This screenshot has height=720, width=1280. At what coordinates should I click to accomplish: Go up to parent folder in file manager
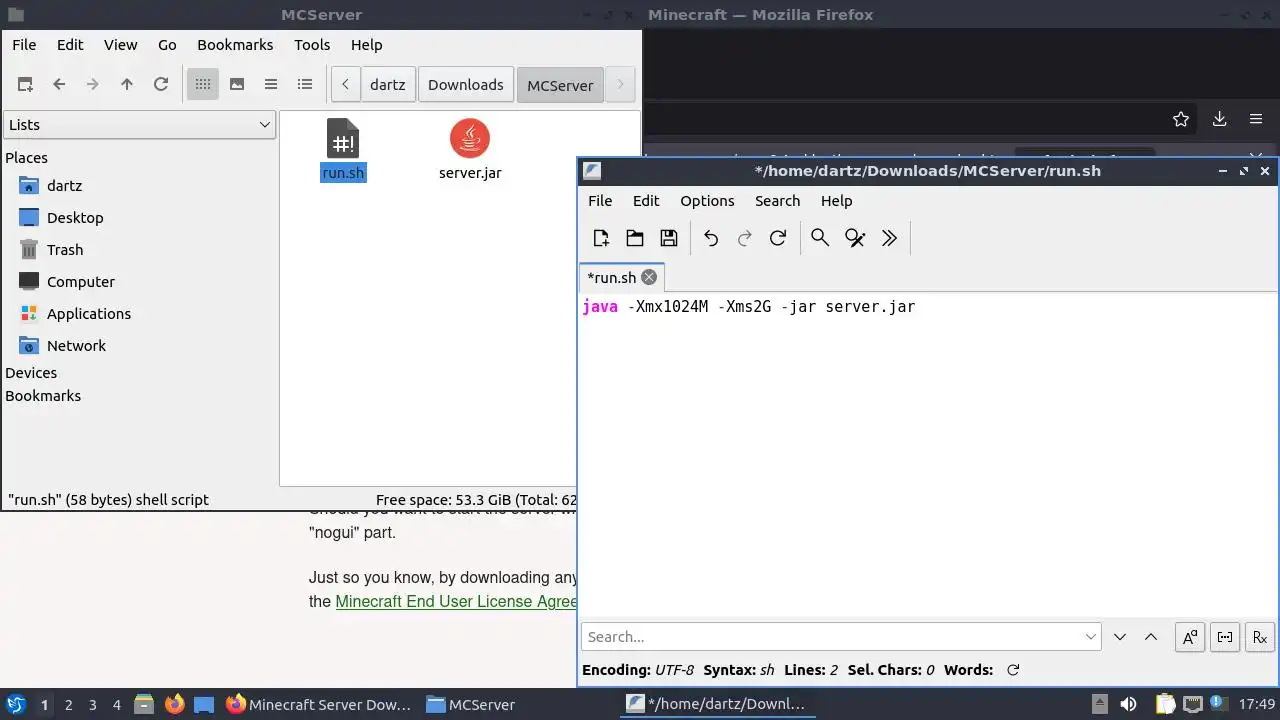tap(127, 85)
